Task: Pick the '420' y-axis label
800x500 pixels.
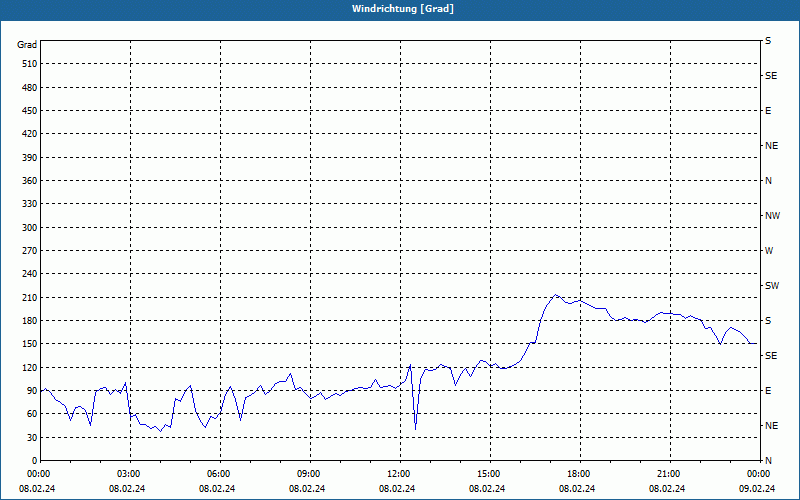Action: tap(30, 134)
